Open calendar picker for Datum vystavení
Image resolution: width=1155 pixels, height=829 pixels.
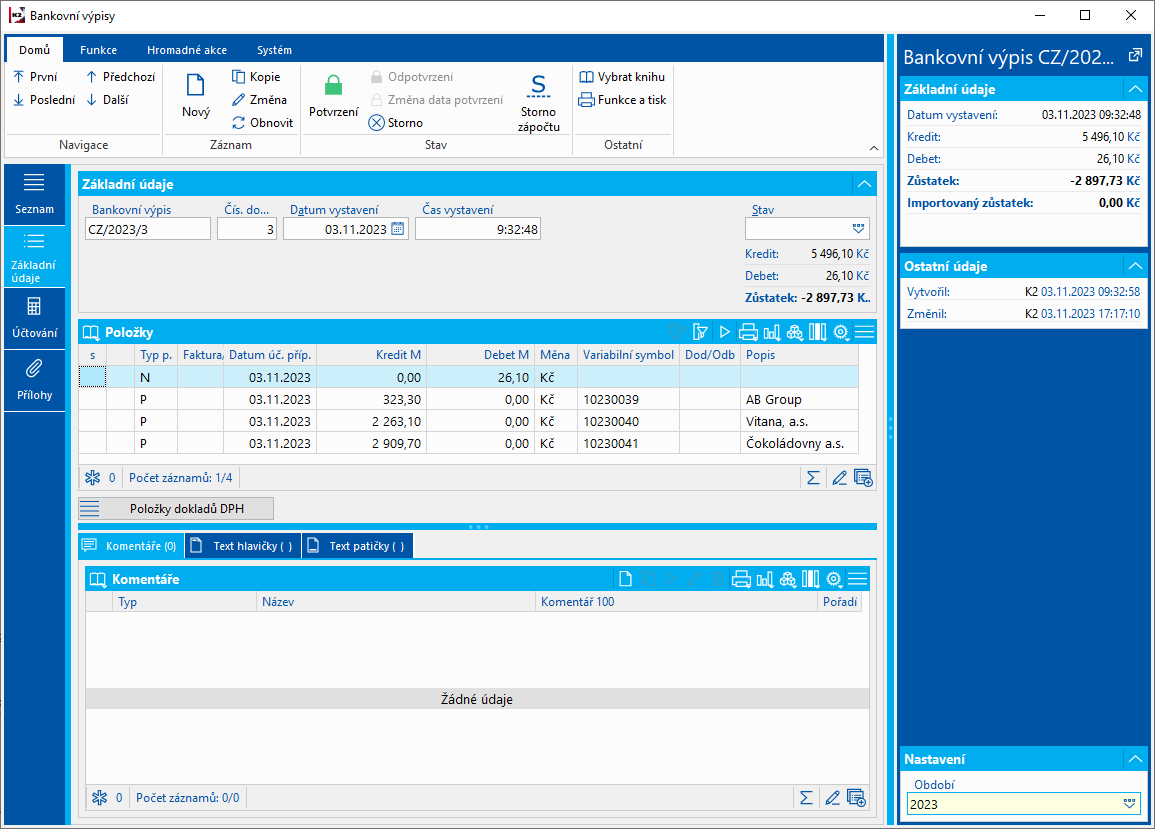397,229
